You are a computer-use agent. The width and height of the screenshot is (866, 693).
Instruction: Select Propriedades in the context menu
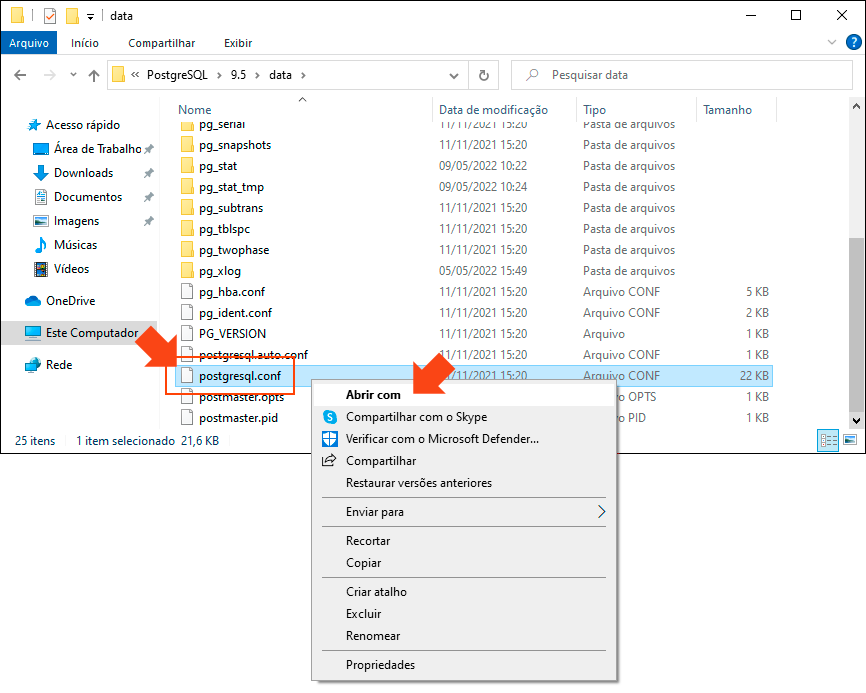(380, 665)
